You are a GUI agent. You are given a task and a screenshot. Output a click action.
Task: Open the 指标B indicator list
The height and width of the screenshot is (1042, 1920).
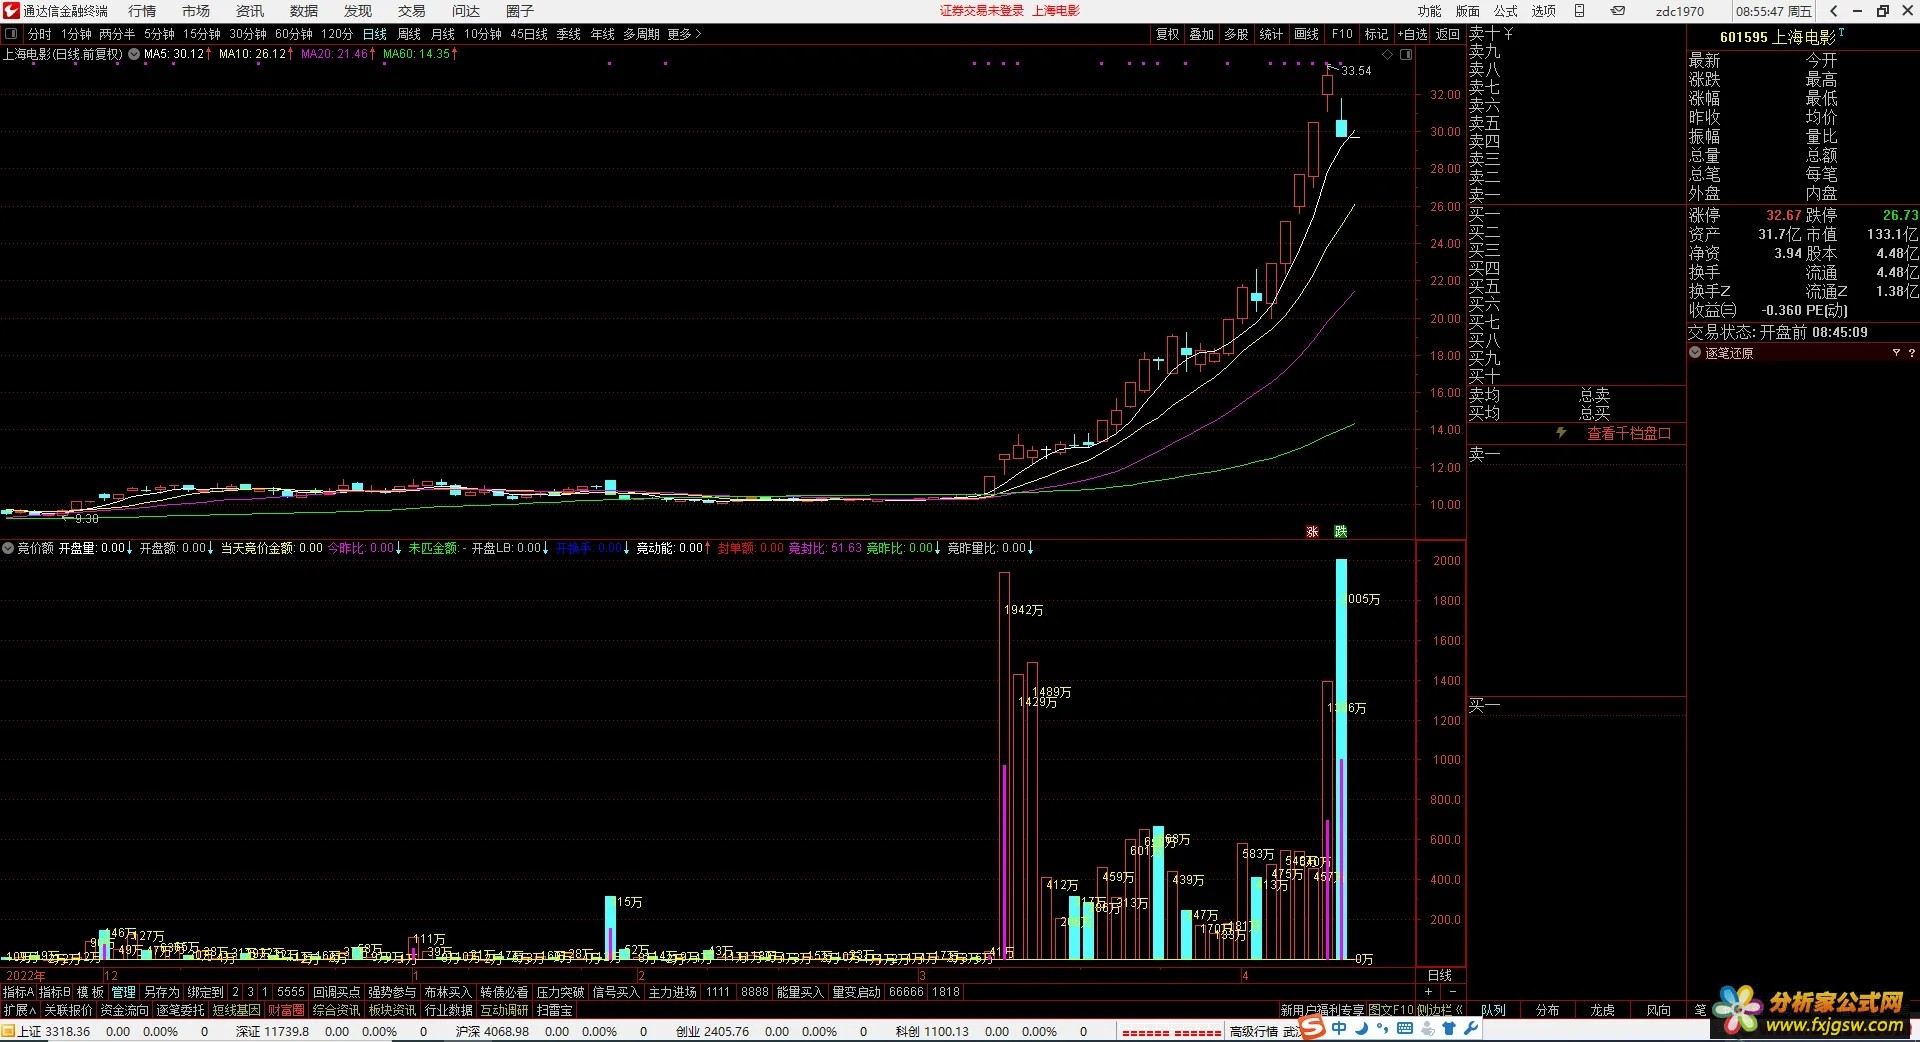click(x=54, y=992)
